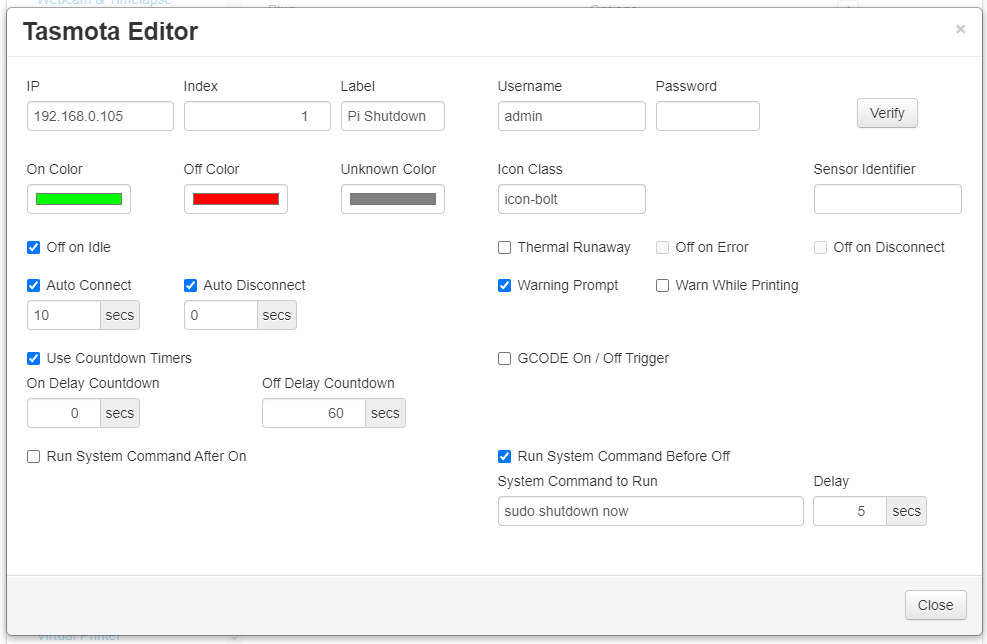Click the 'Off Delay Countdown' label
The width and height of the screenshot is (987, 644).
coord(328,383)
